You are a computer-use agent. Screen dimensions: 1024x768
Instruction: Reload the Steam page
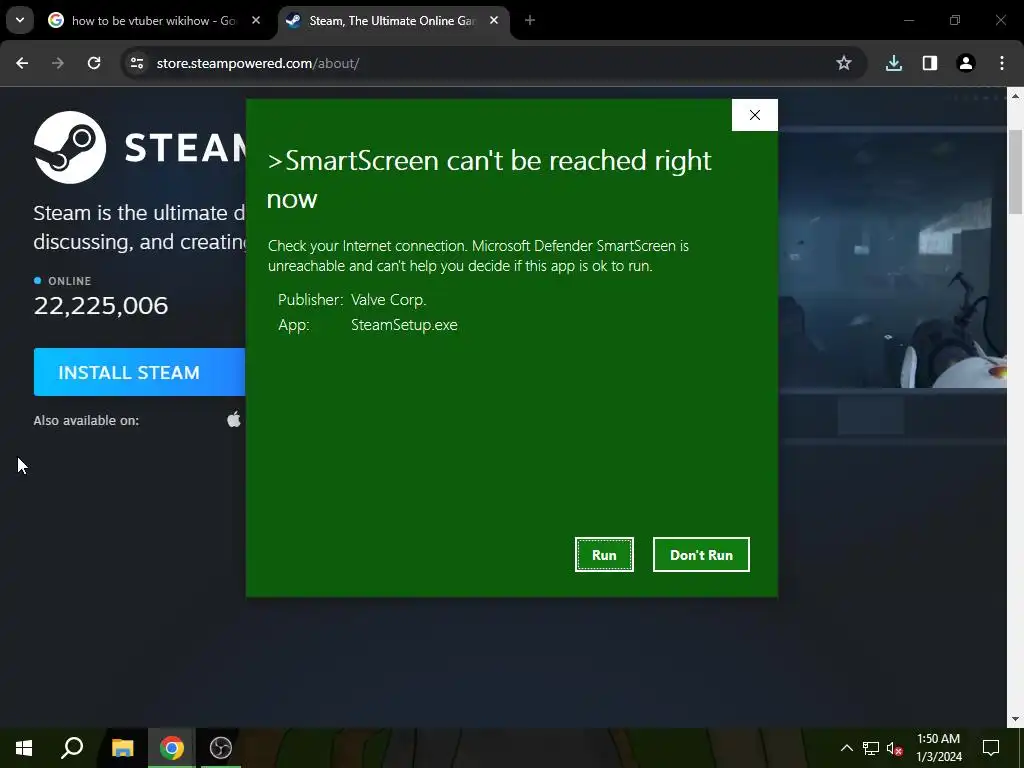tap(94, 63)
